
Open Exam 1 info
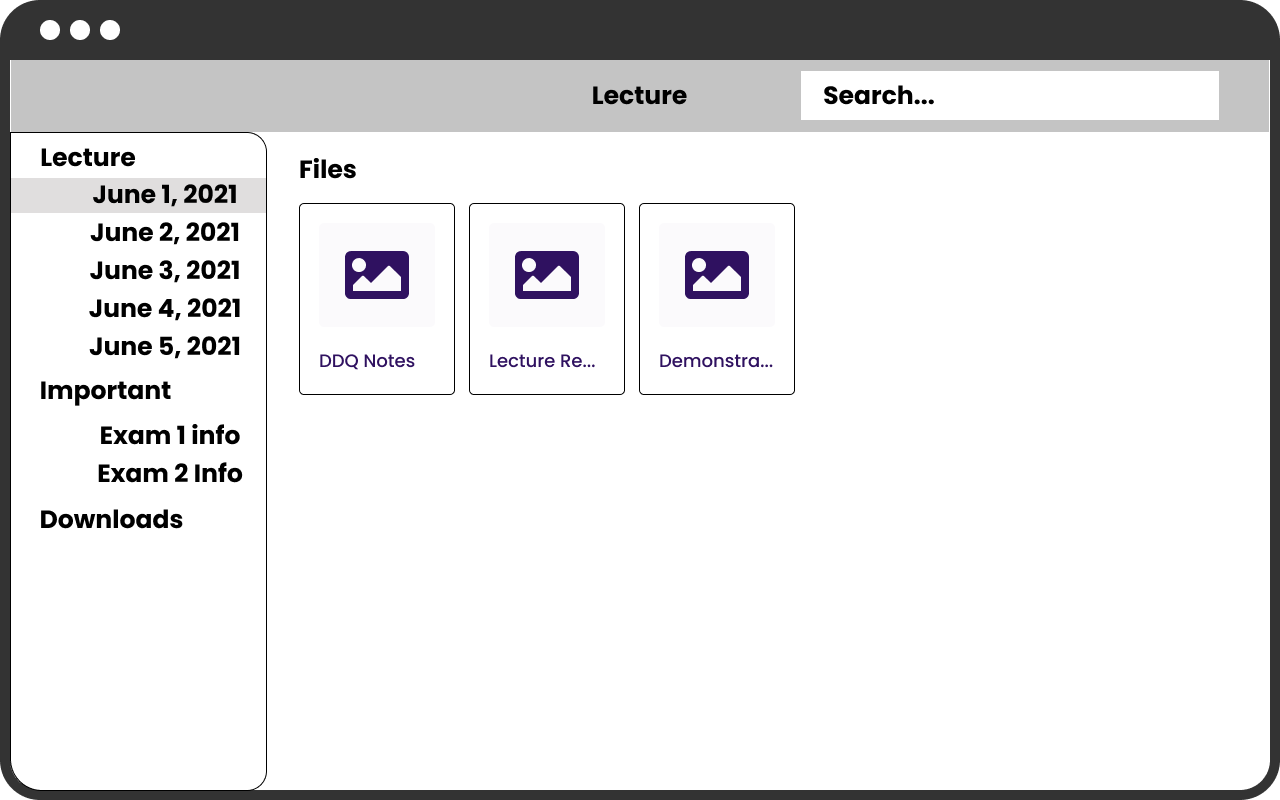click(170, 436)
